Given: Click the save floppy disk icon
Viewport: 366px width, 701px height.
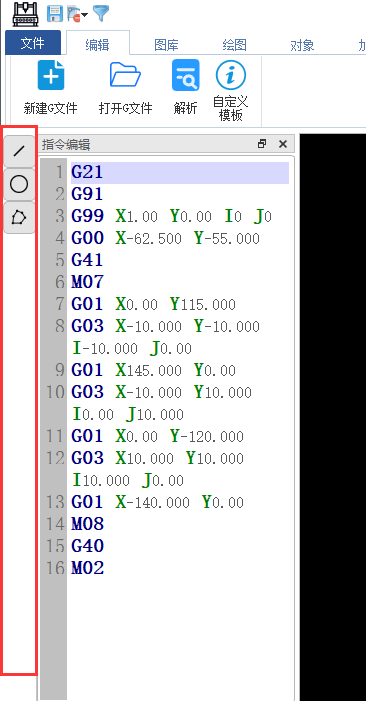Looking at the screenshot, I should point(55,13).
